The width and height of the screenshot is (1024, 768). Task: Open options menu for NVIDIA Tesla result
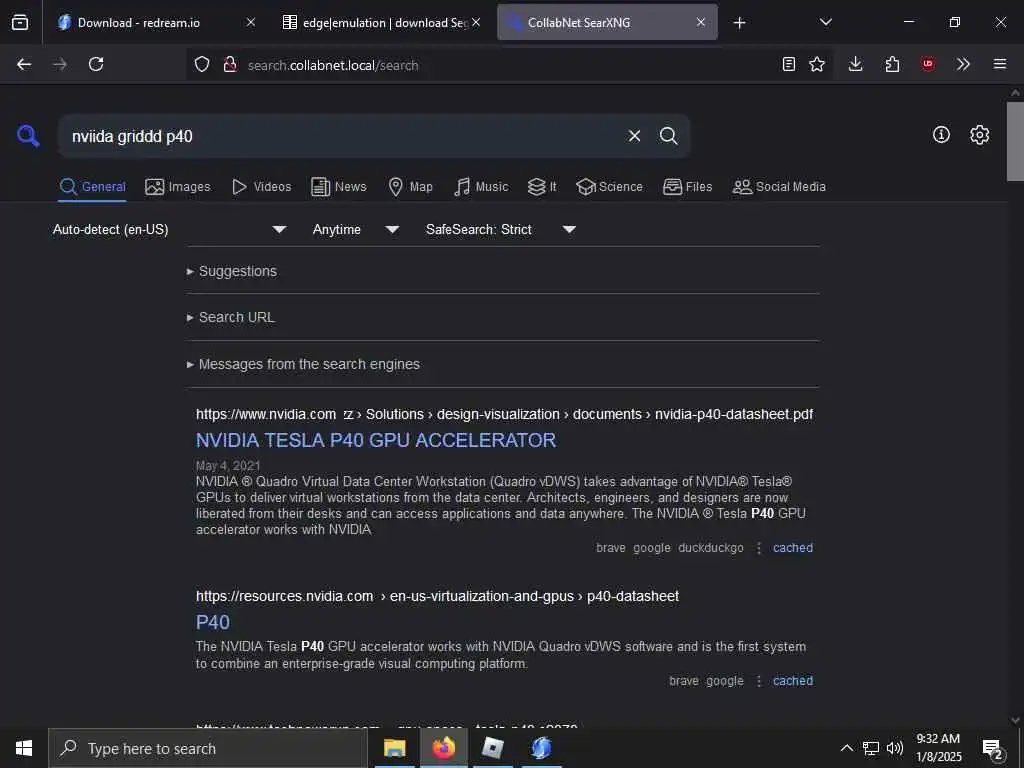(759, 548)
